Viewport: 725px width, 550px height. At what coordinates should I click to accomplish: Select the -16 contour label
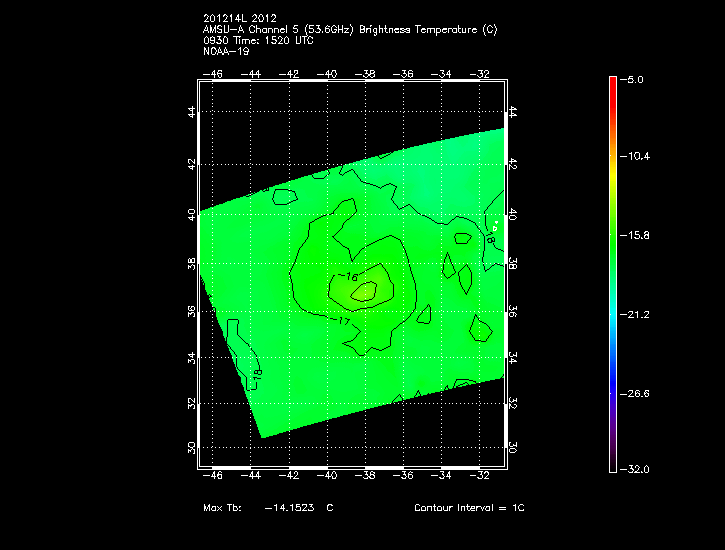click(x=348, y=277)
